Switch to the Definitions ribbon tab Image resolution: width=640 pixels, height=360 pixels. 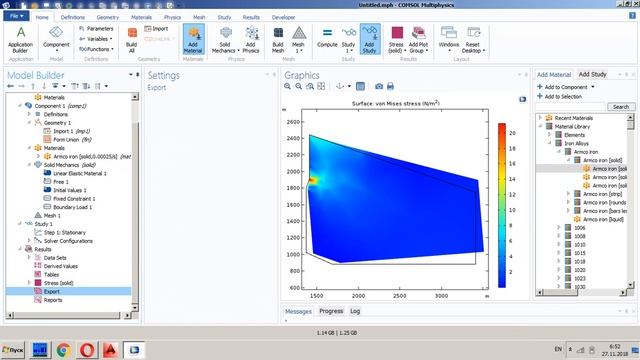[73, 17]
